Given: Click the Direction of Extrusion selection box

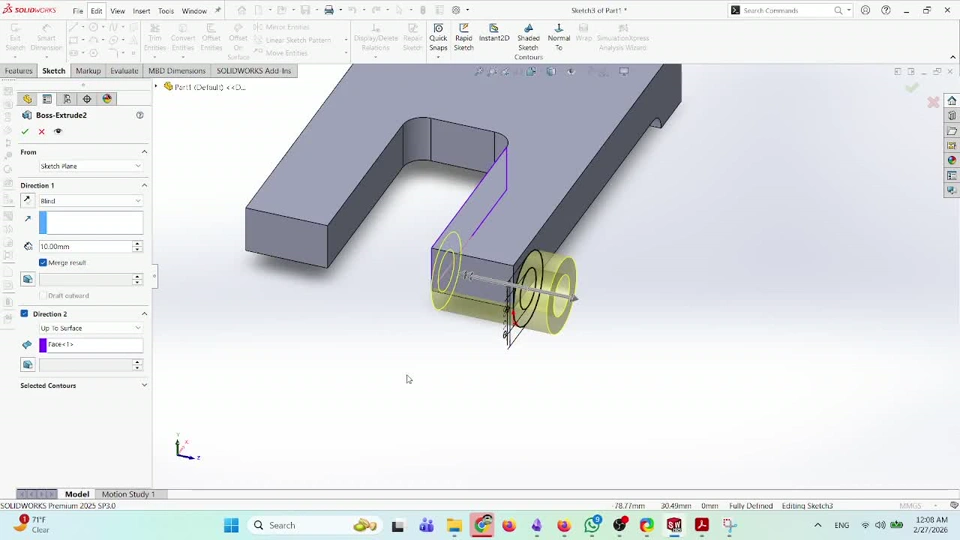Looking at the screenshot, I should (x=91, y=223).
